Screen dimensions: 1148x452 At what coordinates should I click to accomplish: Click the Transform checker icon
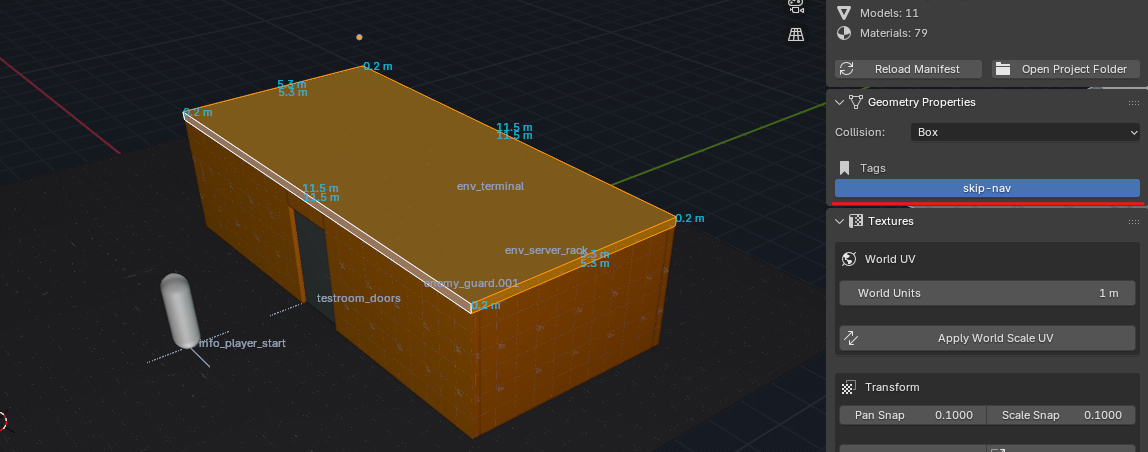click(x=849, y=387)
